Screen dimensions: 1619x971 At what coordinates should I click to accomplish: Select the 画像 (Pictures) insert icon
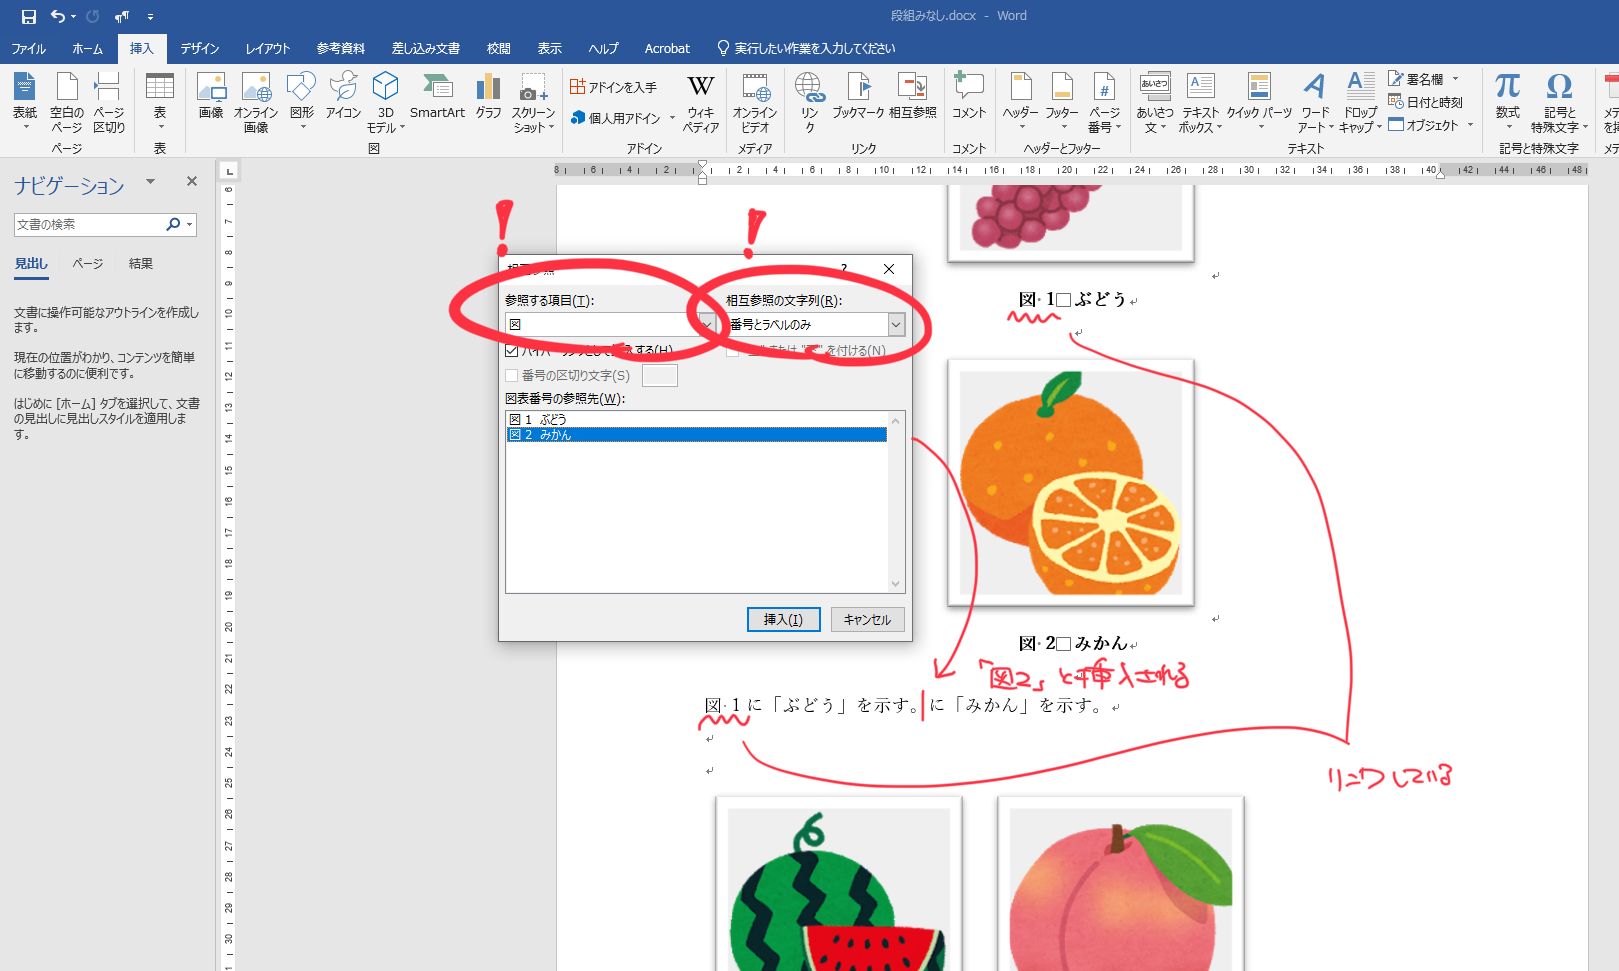click(x=211, y=100)
